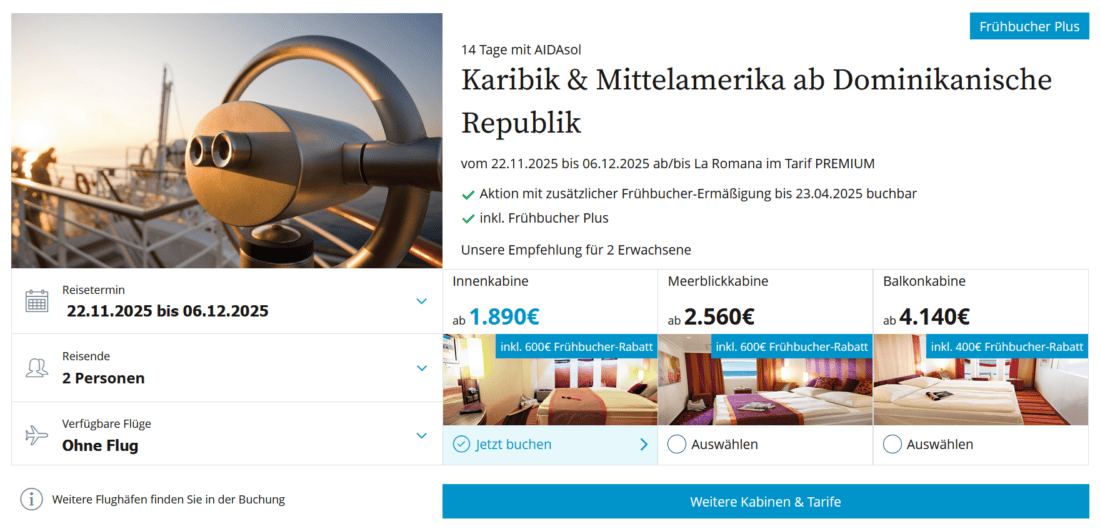
Task: Open the Reisende 2 Personen dropdown
Action: [421, 368]
